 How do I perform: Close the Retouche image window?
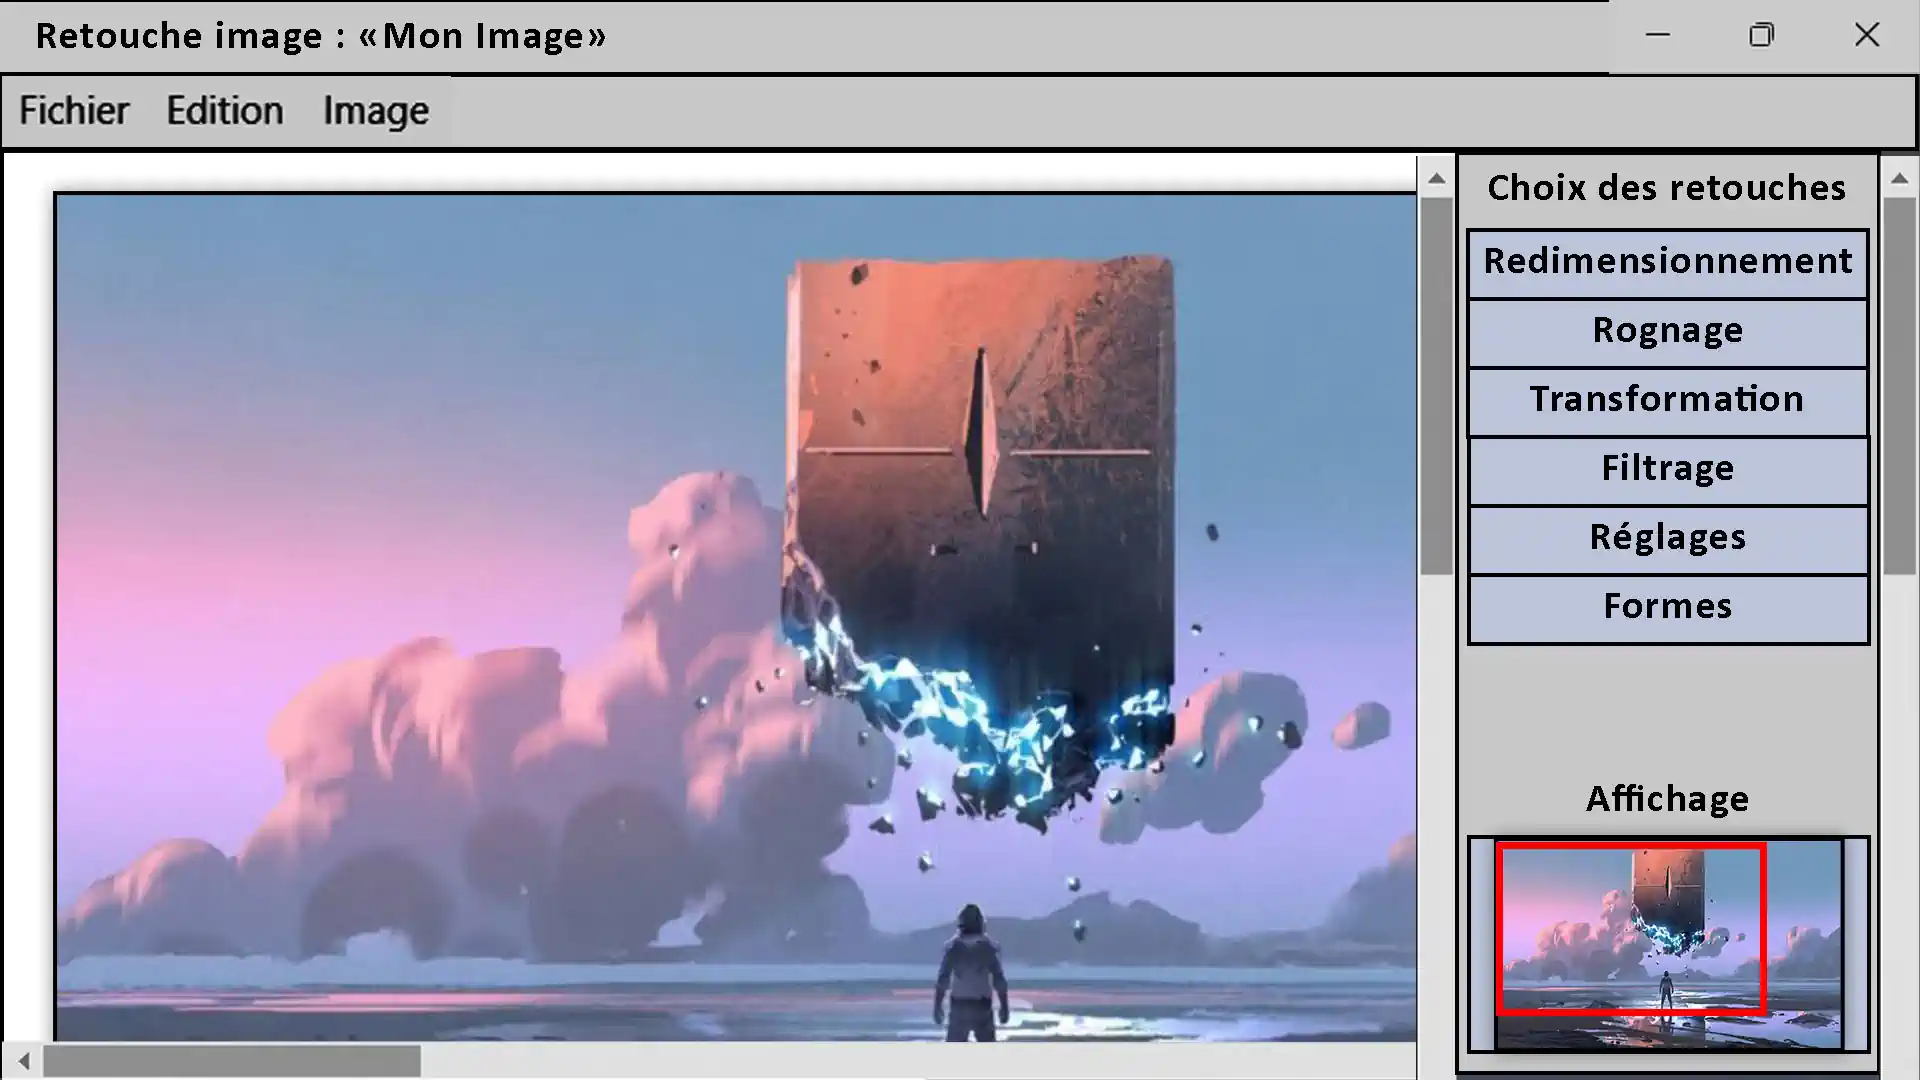point(1866,35)
